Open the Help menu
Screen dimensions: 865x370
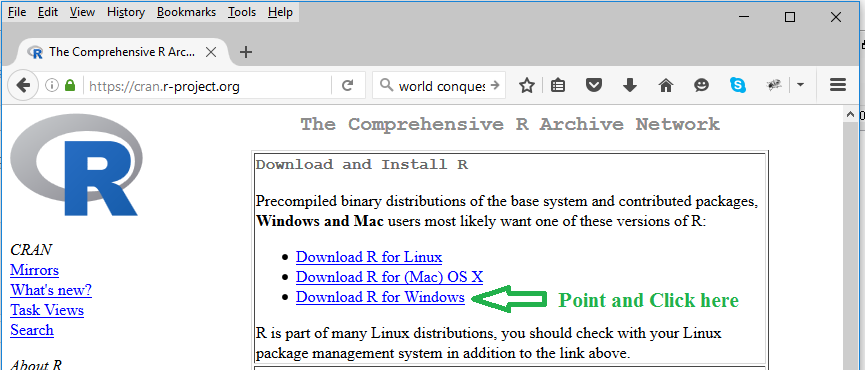pyautogui.click(x=280, y=12)
